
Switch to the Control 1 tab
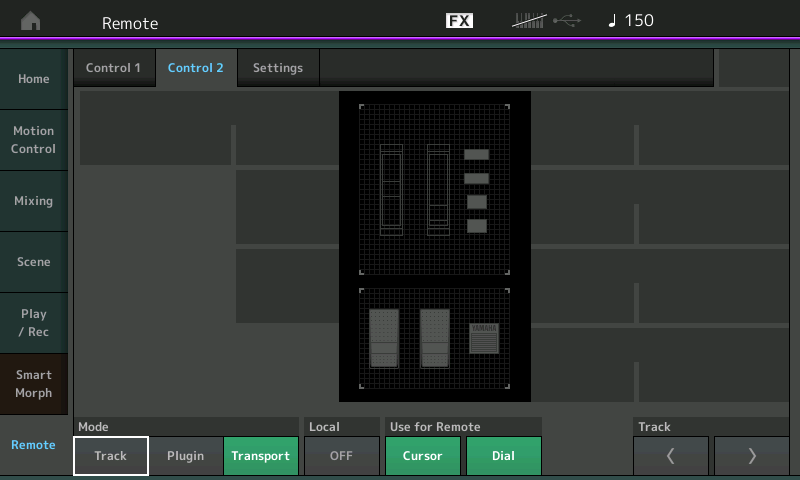click(113, 68)
